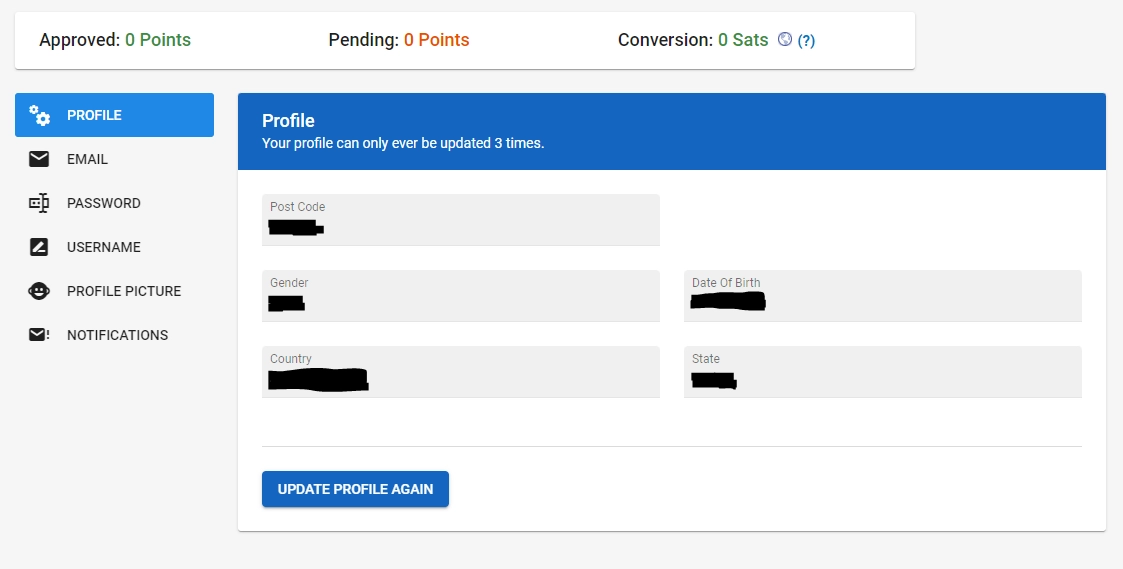Click the Approved 0 Points balance

coord(115,40)
